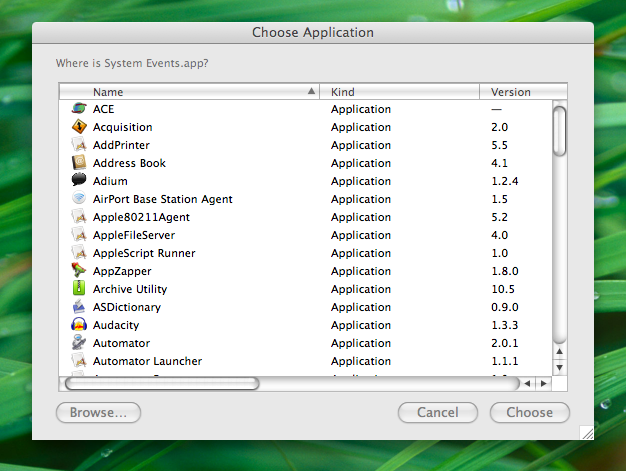Click the ACE application icon
The height and width of the screenshot is (471, 626).
point(79,109)
